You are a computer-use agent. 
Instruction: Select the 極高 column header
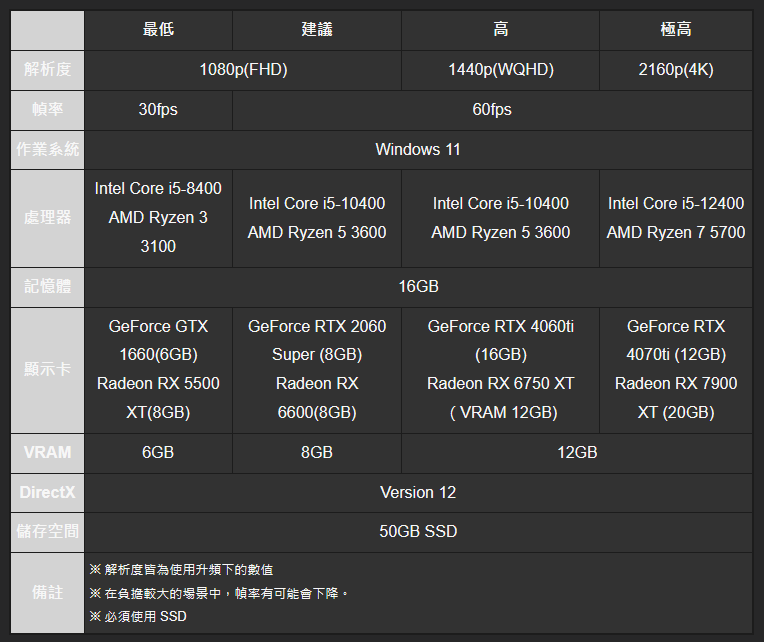point(676,30)
